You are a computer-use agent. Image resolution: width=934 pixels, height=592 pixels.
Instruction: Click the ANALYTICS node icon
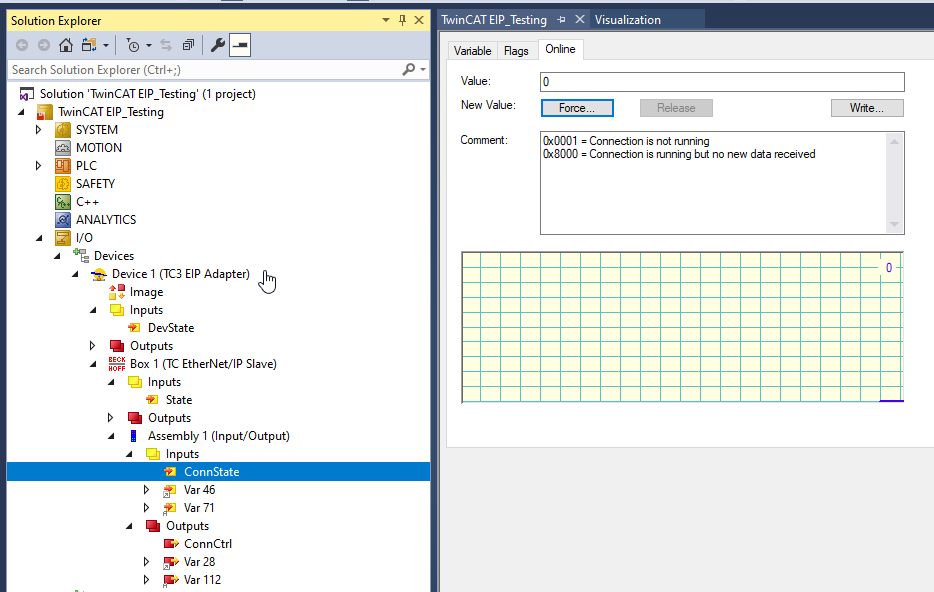63,220
